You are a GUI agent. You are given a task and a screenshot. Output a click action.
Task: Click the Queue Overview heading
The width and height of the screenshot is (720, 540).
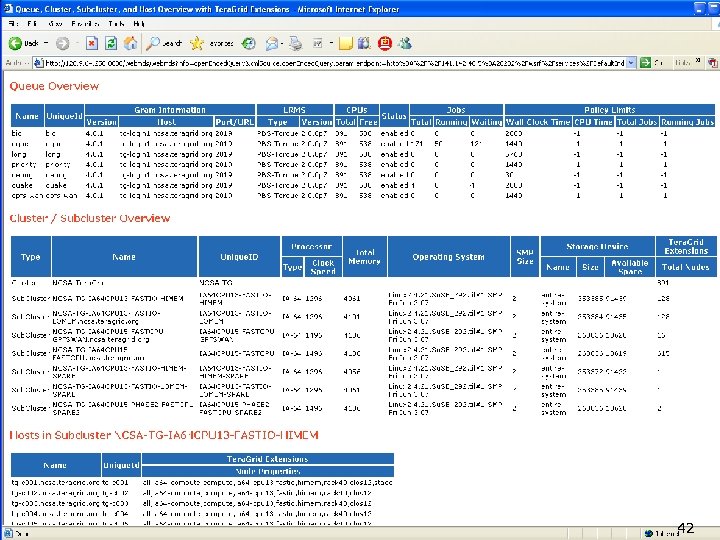tap(54, 86)
